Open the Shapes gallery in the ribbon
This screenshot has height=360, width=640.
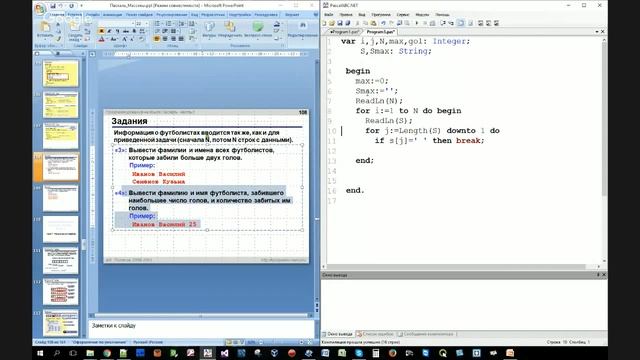coord(209,30)
